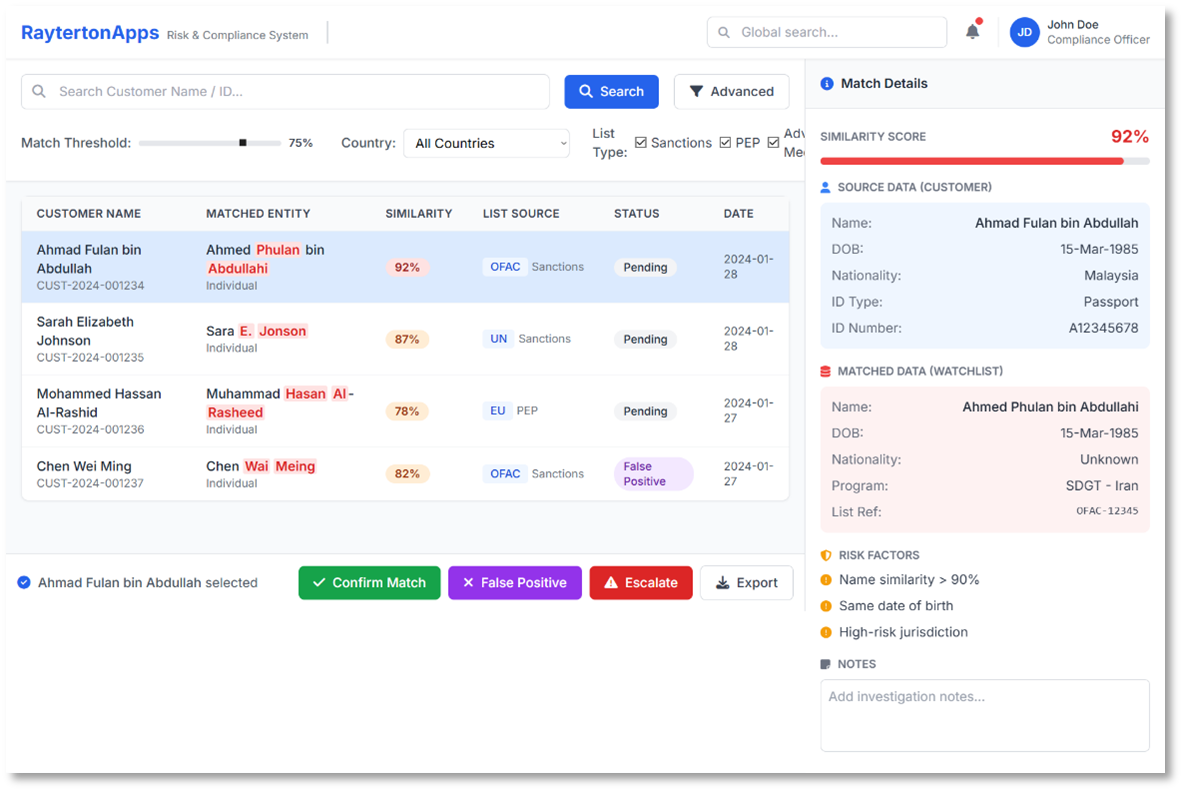Click the Match Details info icon
Viewport: 1184px width, 792px height.
(827, 84)
